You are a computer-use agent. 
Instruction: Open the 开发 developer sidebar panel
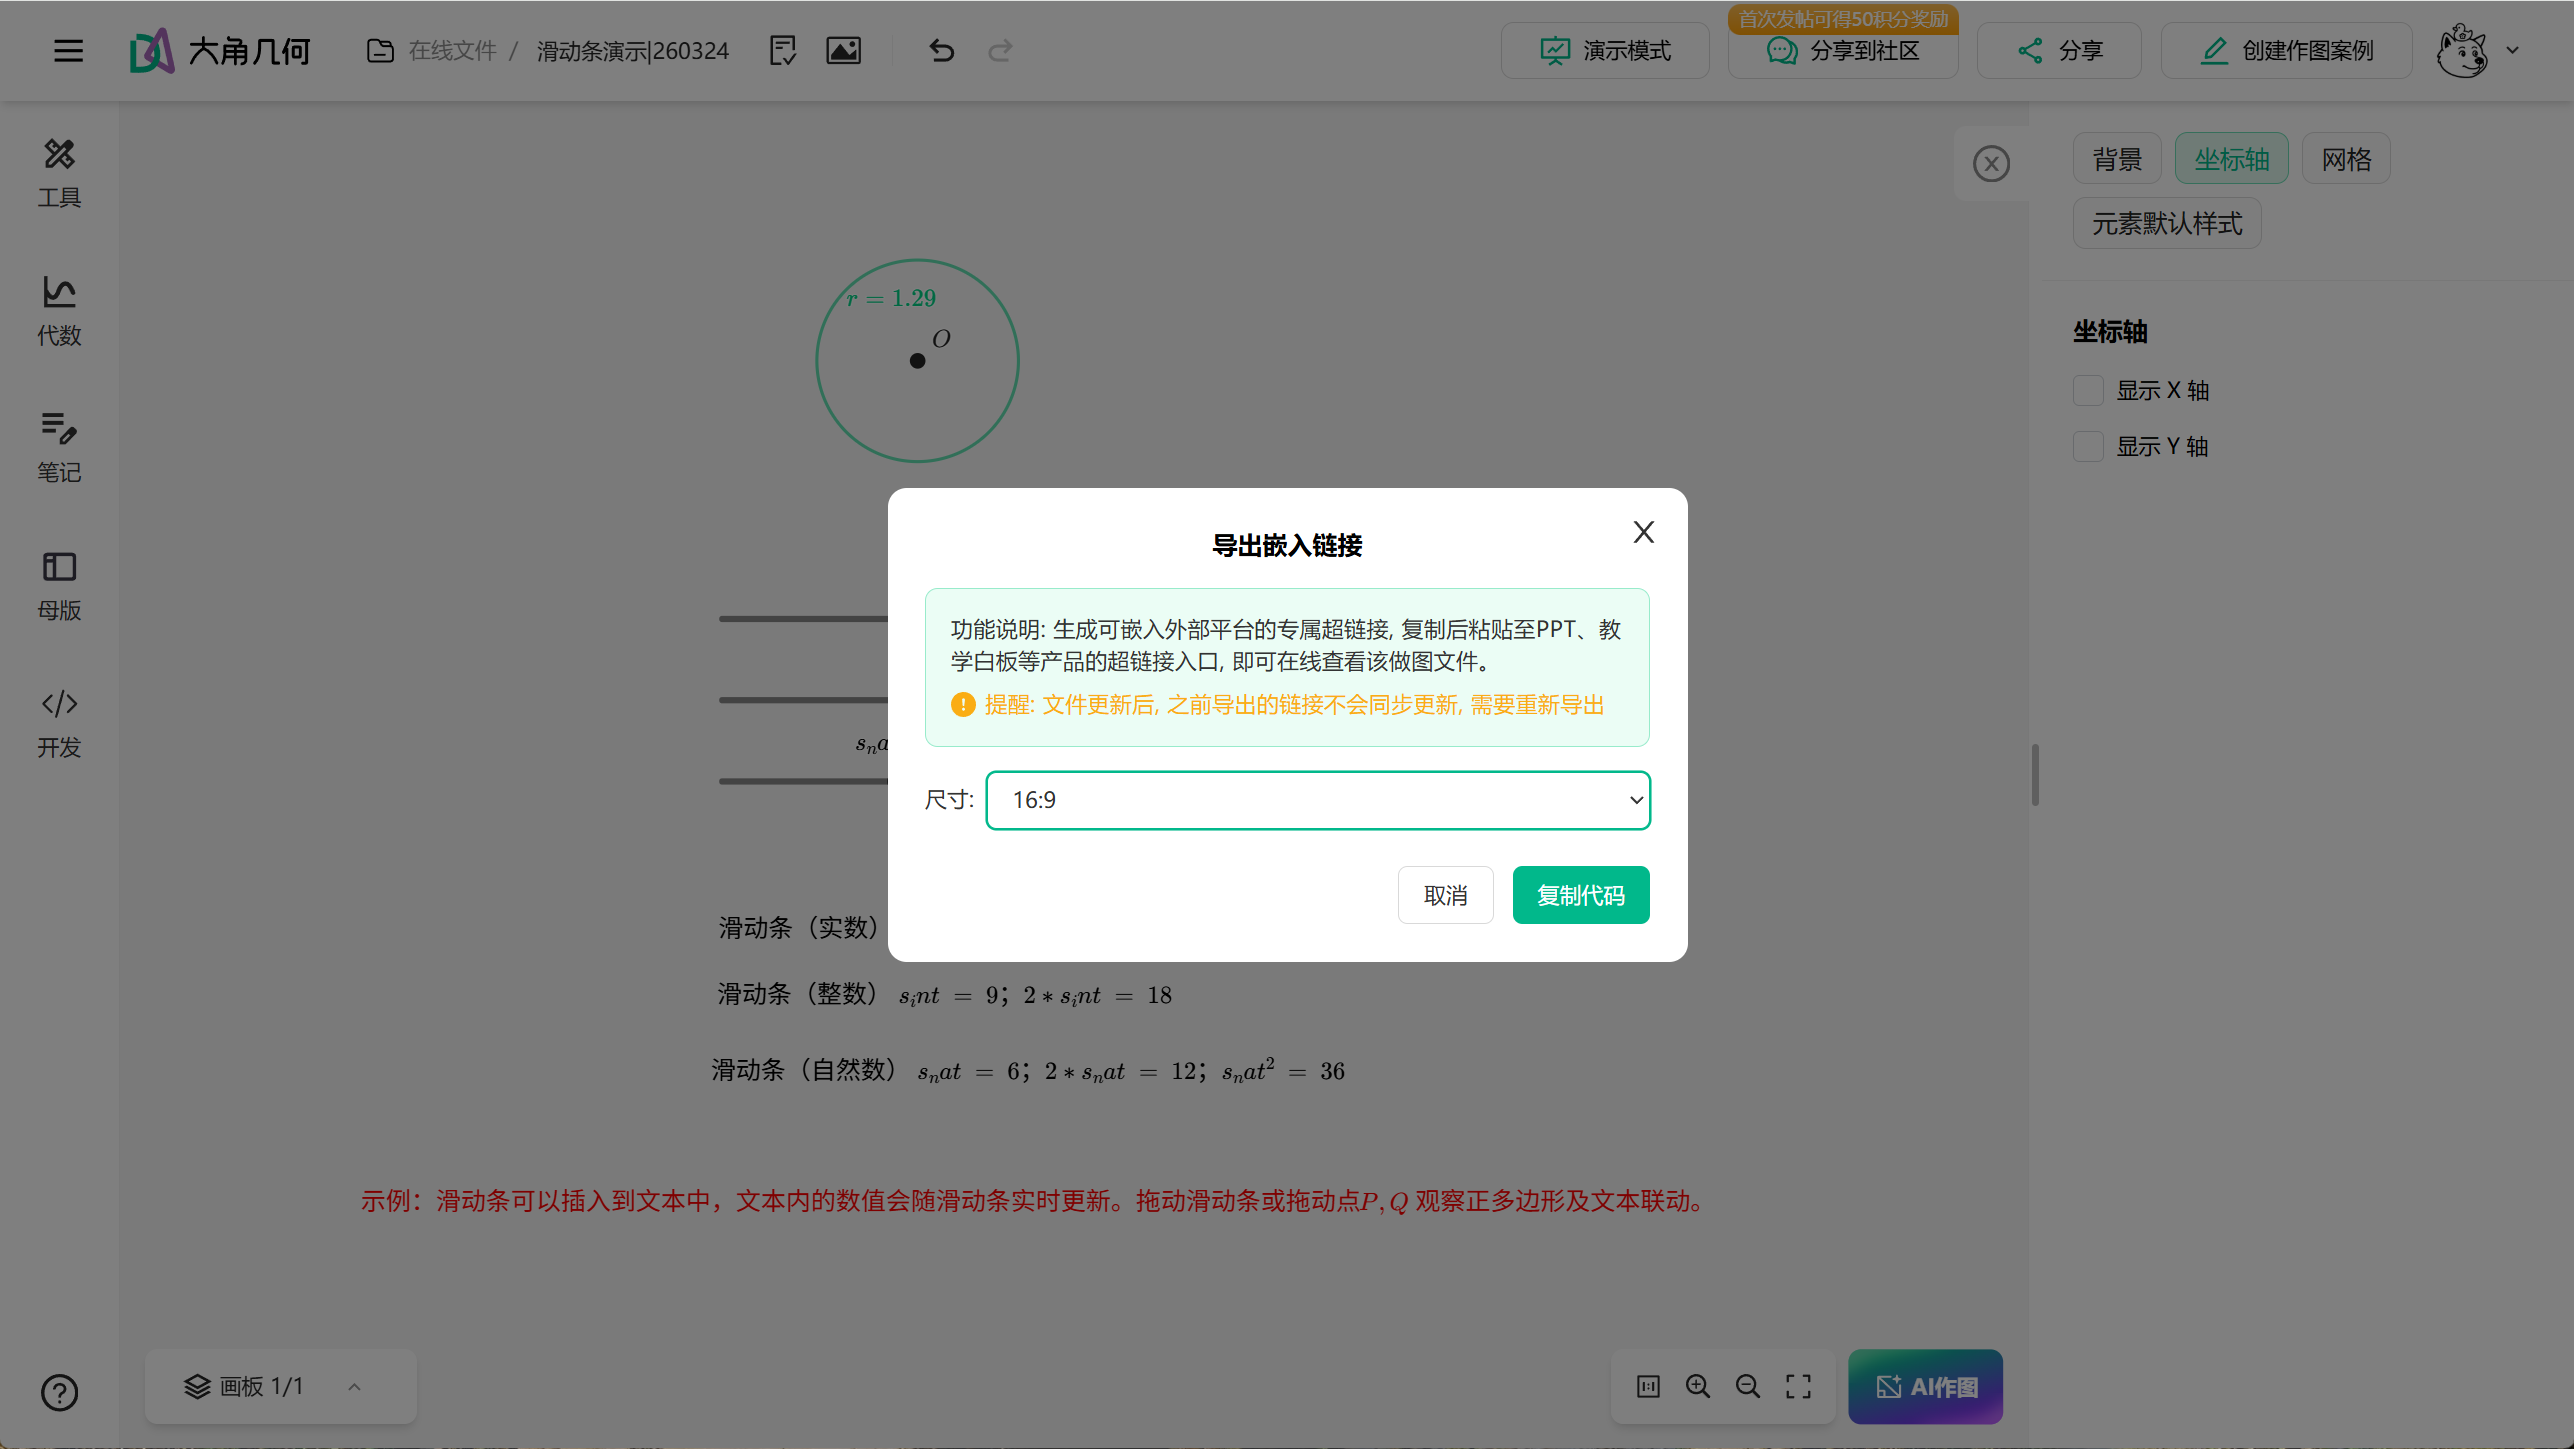[x=59, y=723]
